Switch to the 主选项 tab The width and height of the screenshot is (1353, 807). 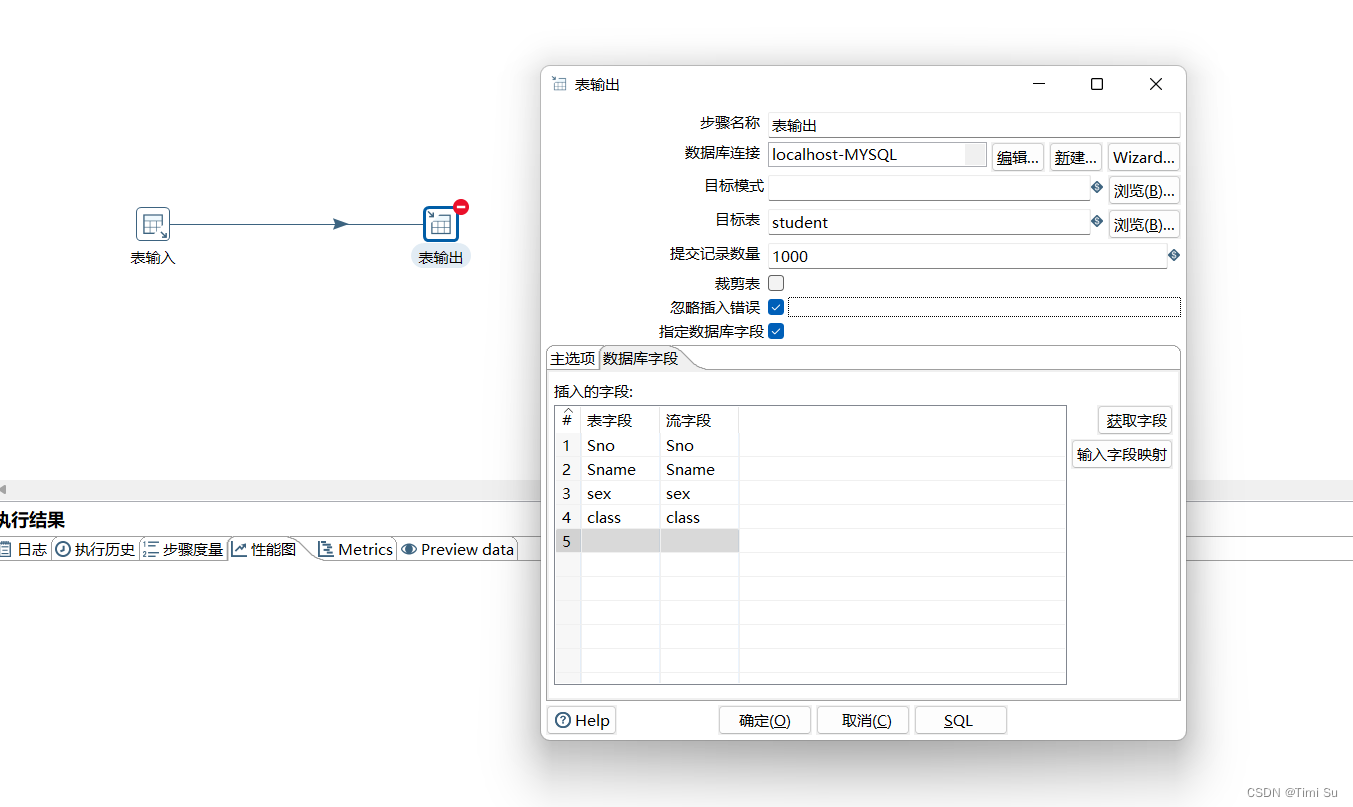(573, 357)
